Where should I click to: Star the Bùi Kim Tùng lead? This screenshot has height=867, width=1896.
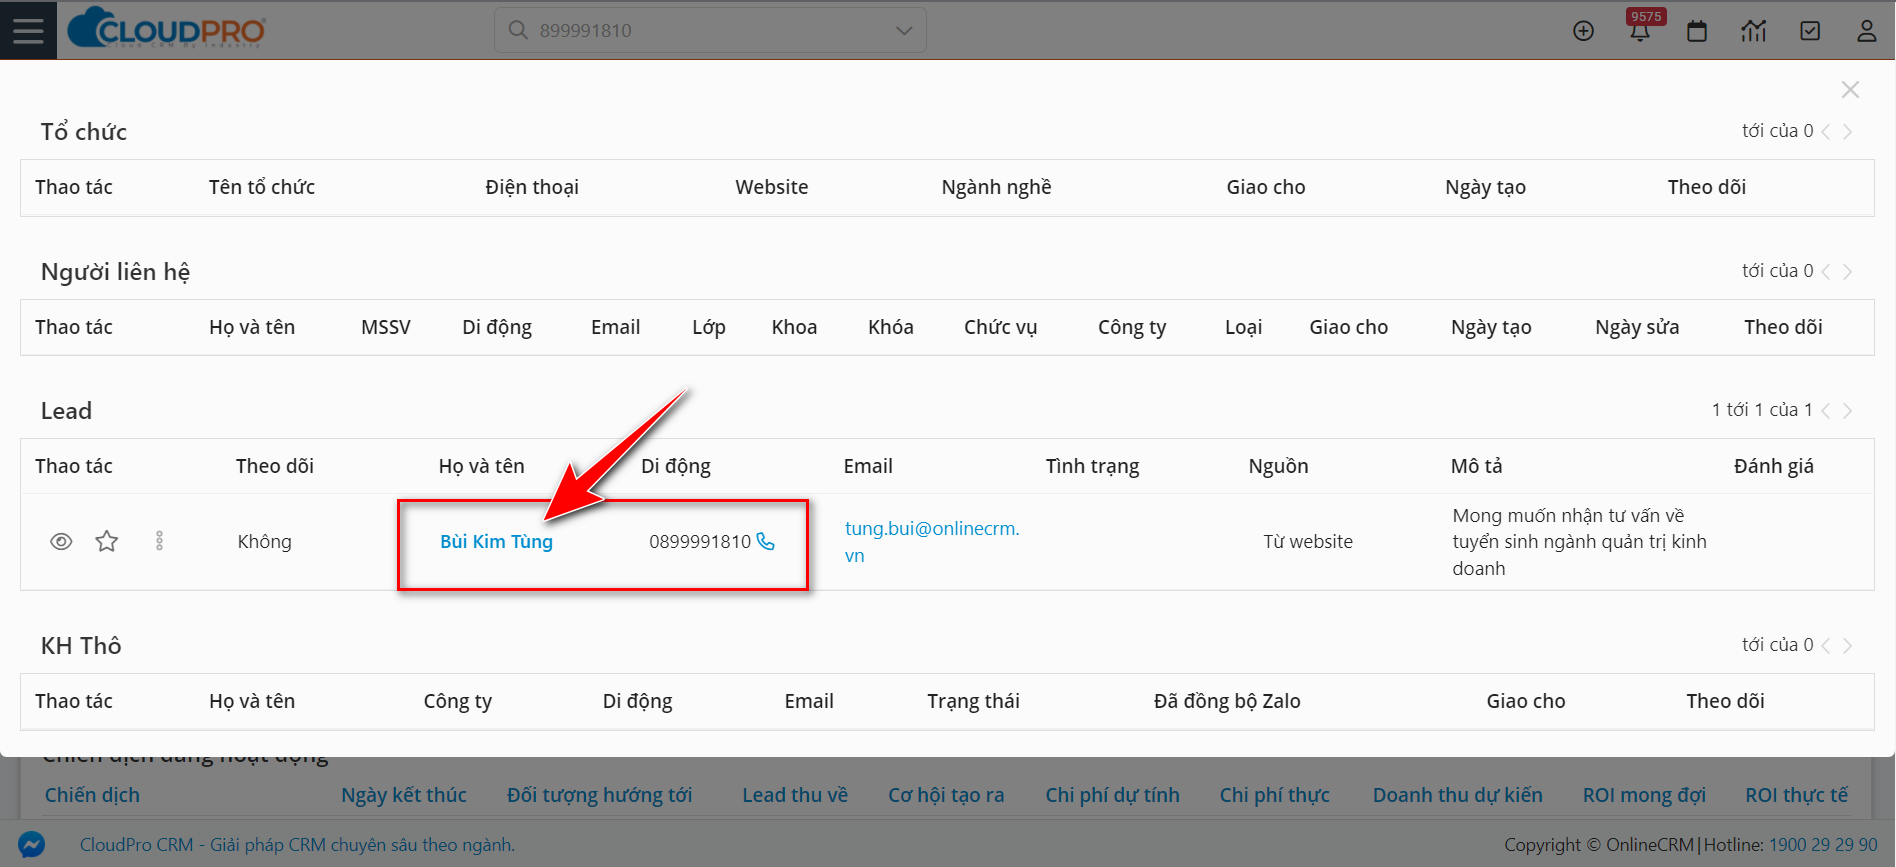[107, 542]
